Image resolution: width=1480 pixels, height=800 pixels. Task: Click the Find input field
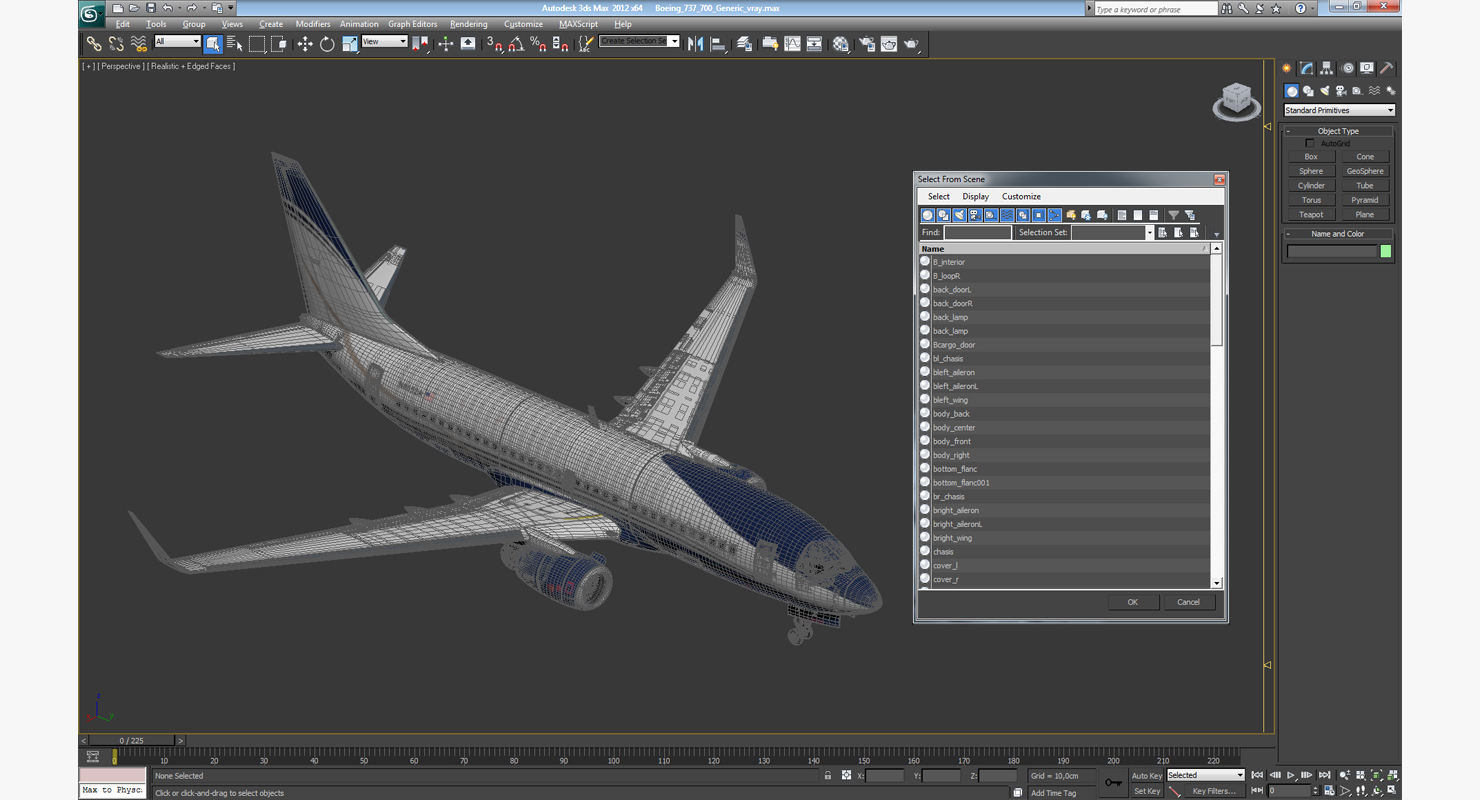977,233
